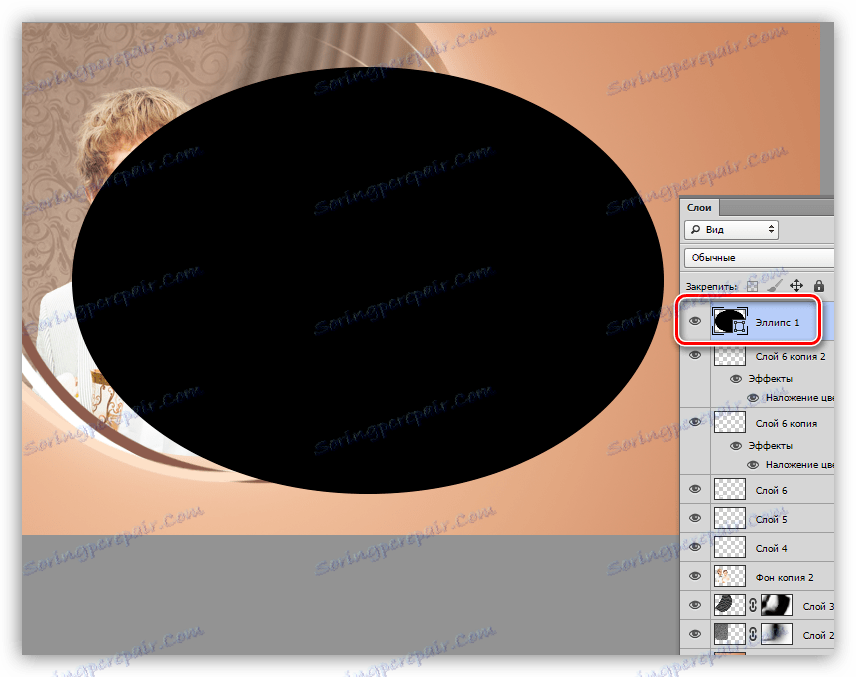This screenshot has height=677, width=856.
Task: Hide the Слой 6 копия 2 layer
Action: pyautogui.click(x=694, y=355)
